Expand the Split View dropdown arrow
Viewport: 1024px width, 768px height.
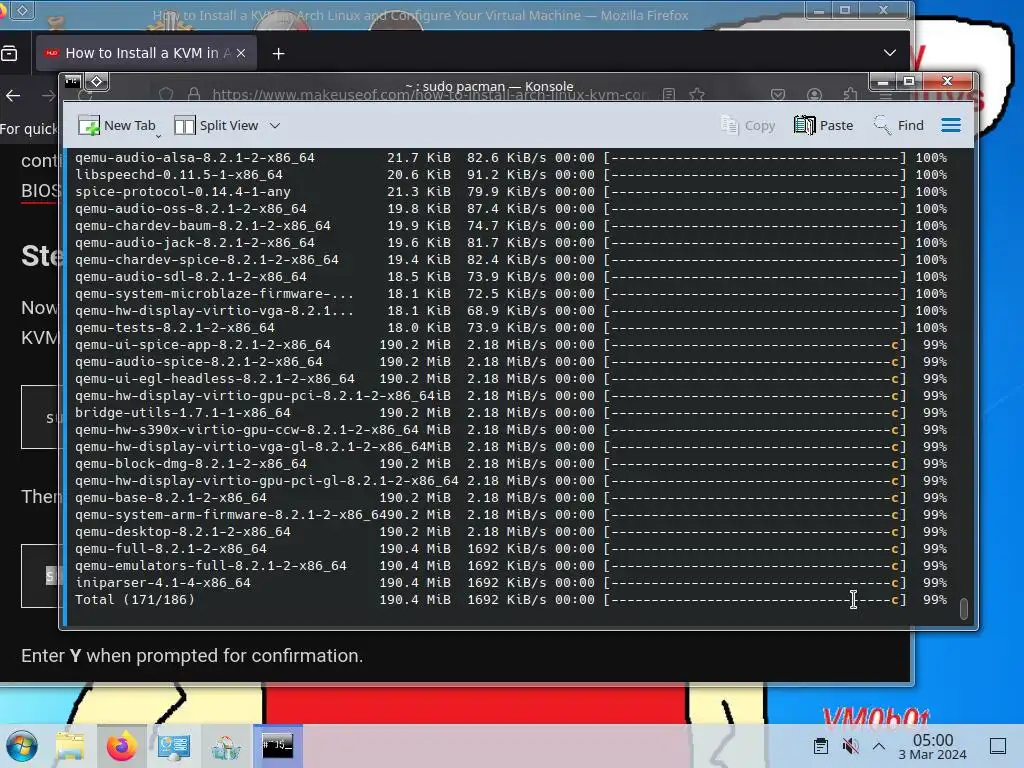click(275, 125)
